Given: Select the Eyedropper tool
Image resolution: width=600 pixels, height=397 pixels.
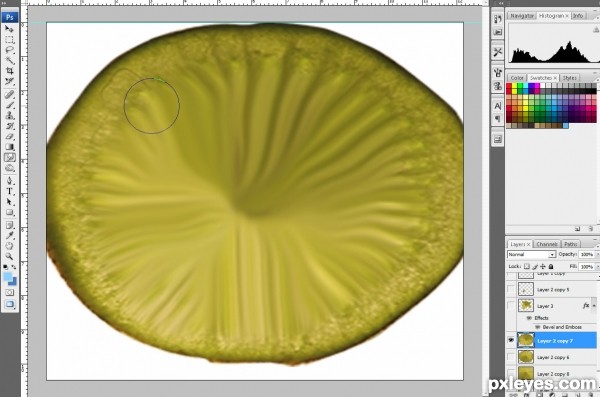Looking at the screenshot, I should pyautogui.click(x=10, y=235).
